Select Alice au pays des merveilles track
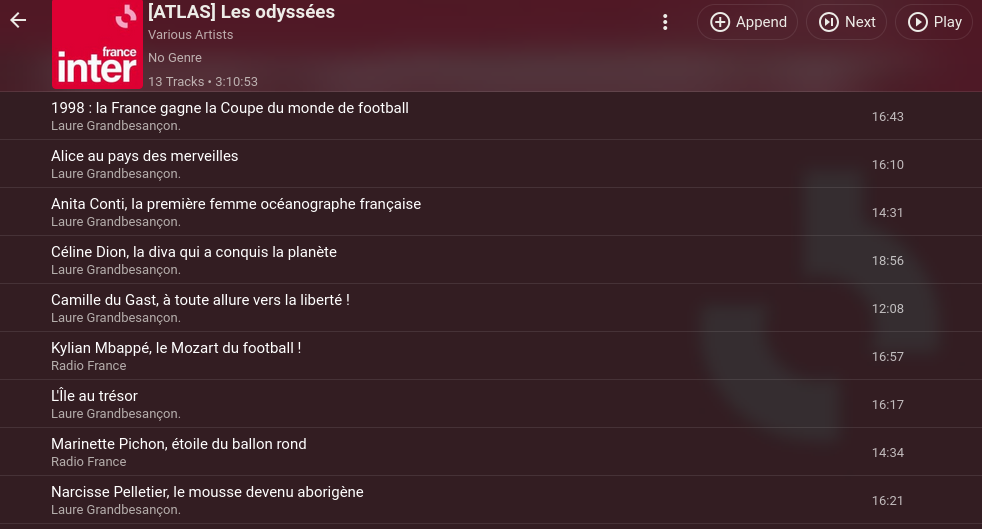The height and width of the screenshot is (529, 982). pyautogui.click(x=491, y=164)
